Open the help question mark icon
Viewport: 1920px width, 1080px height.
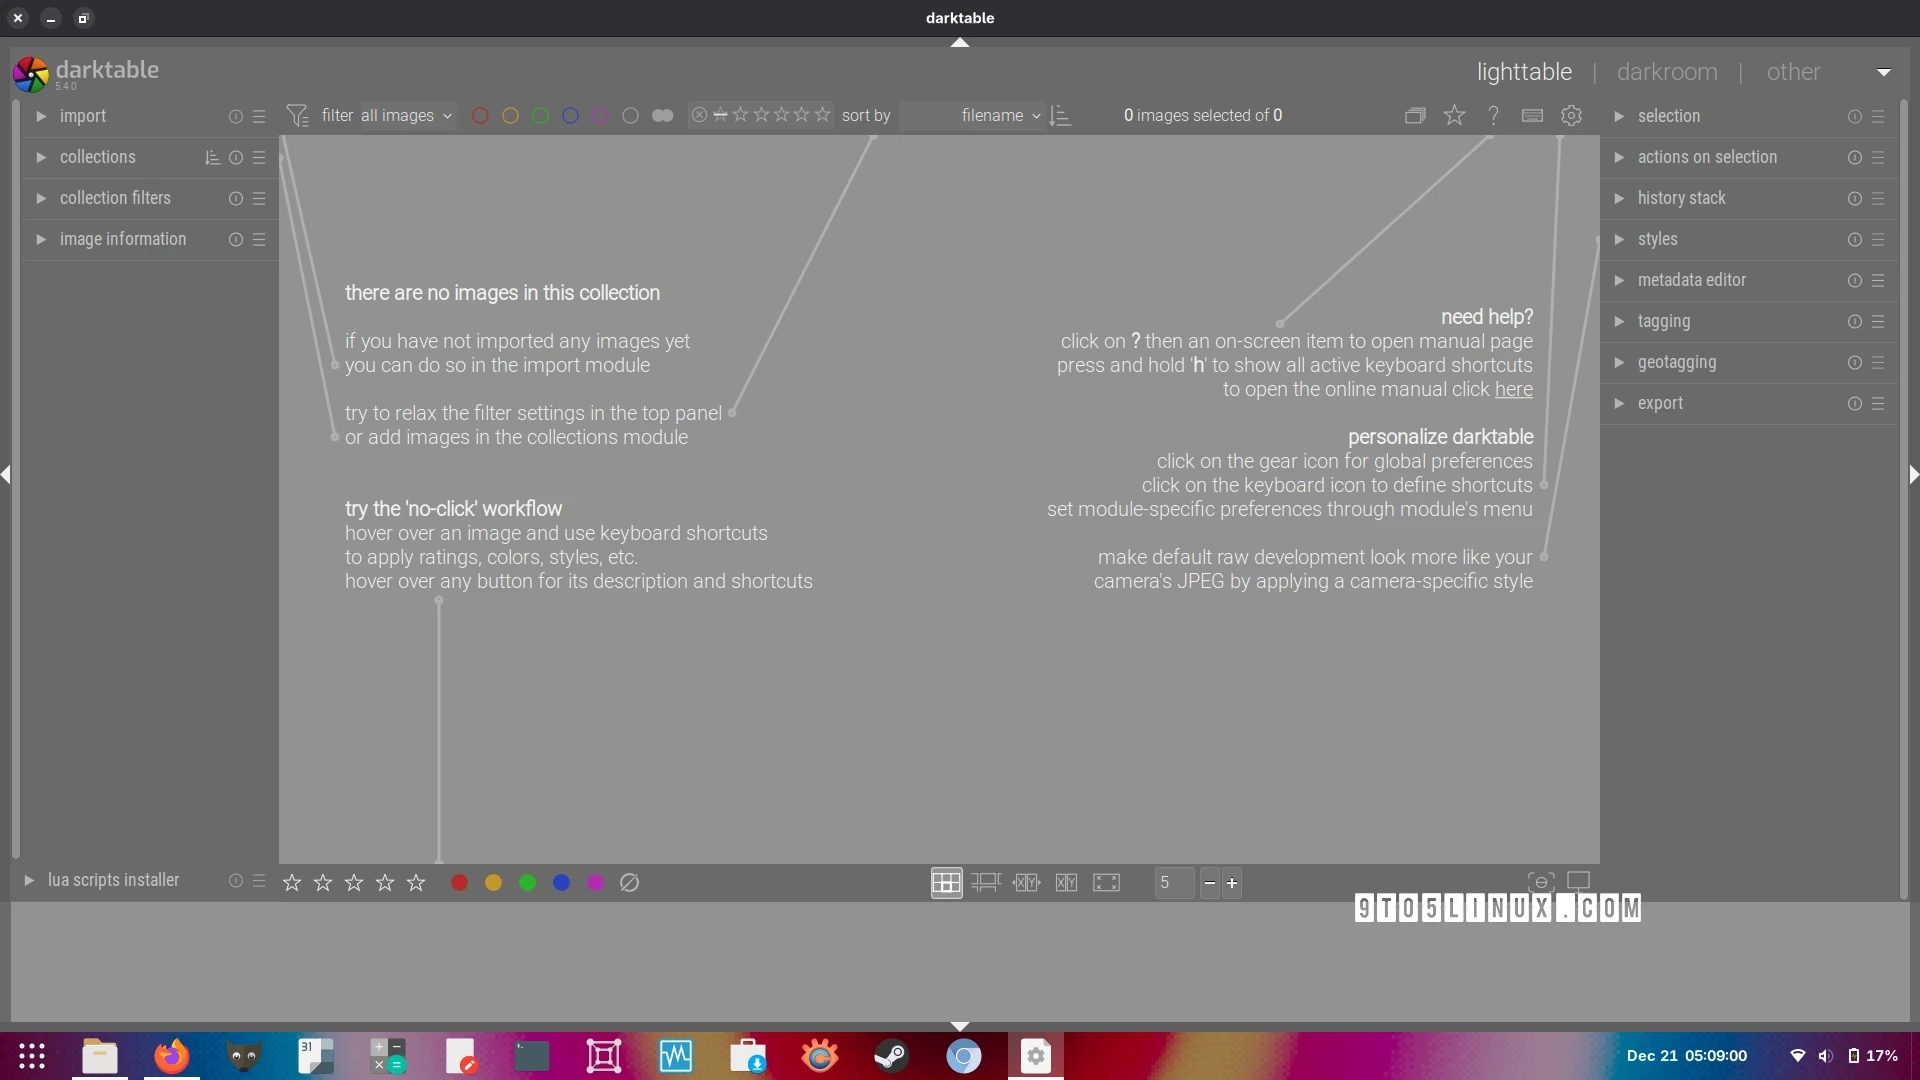(1492, 115)
